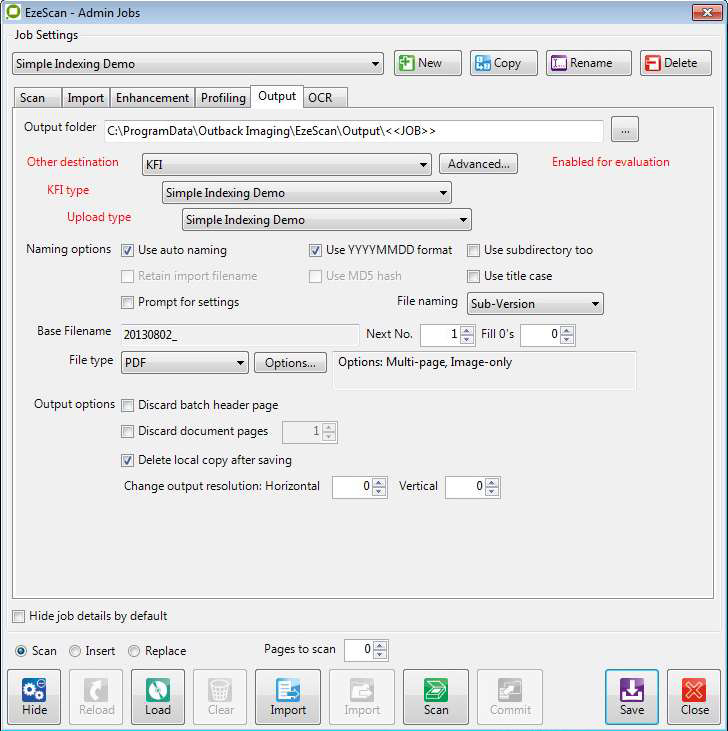This screenshot has width=728, height=731.
Task: Disable the Use auto naming checkbox
Action: point(128,250)
